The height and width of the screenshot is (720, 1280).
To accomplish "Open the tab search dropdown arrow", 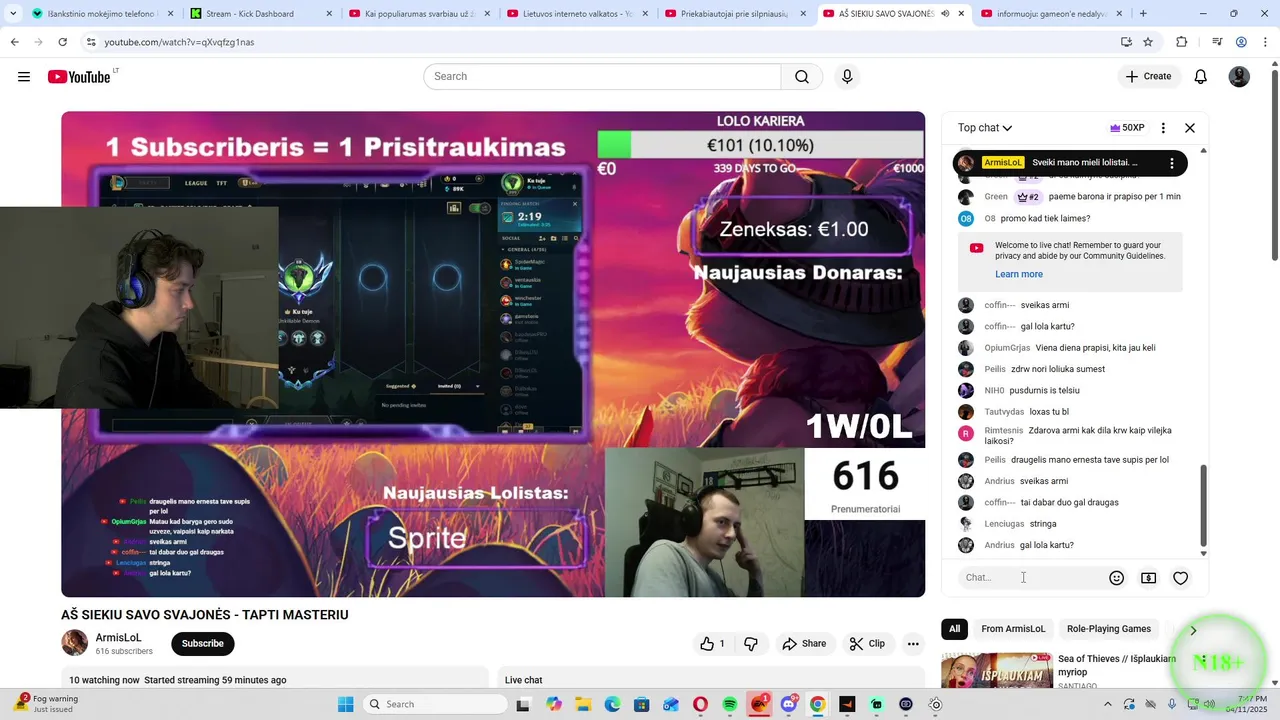I will (x=12, y=14).
